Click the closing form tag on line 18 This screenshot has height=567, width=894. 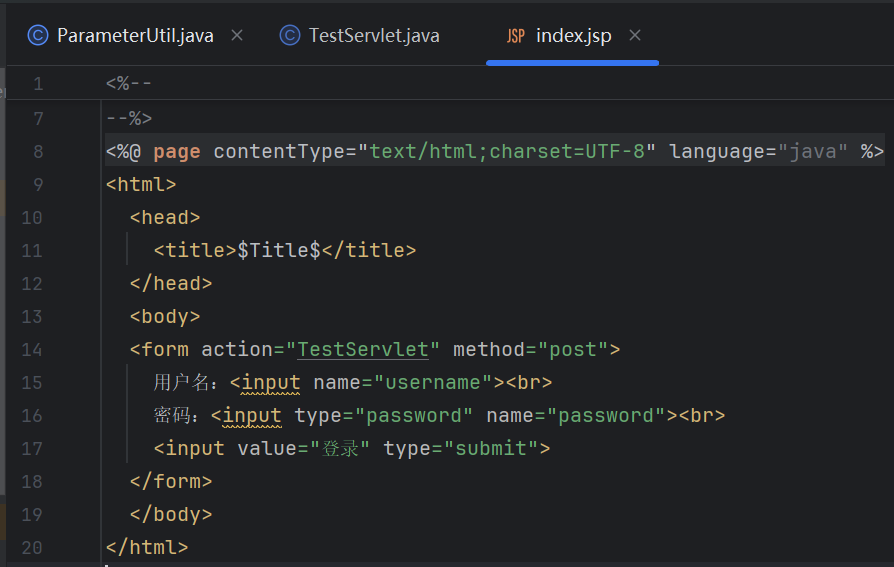click(171, 481)
